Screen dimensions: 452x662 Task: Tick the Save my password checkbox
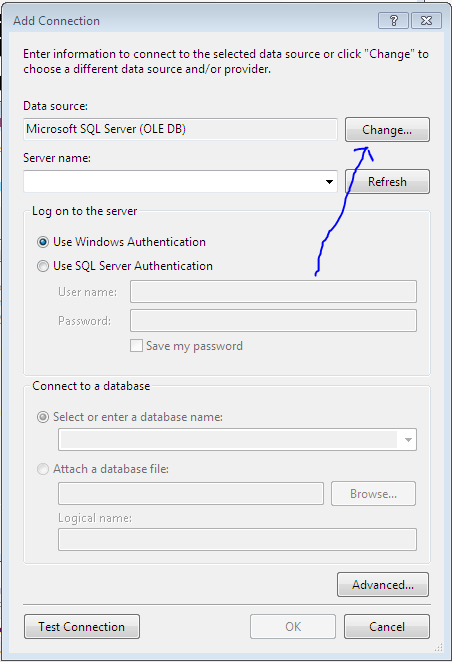click(x=136, y=346)
